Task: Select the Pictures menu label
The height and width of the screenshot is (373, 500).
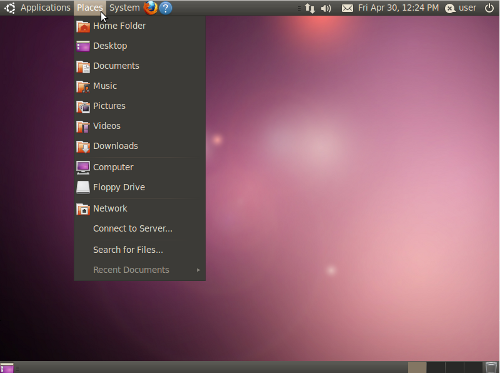Action: point(109,106)
